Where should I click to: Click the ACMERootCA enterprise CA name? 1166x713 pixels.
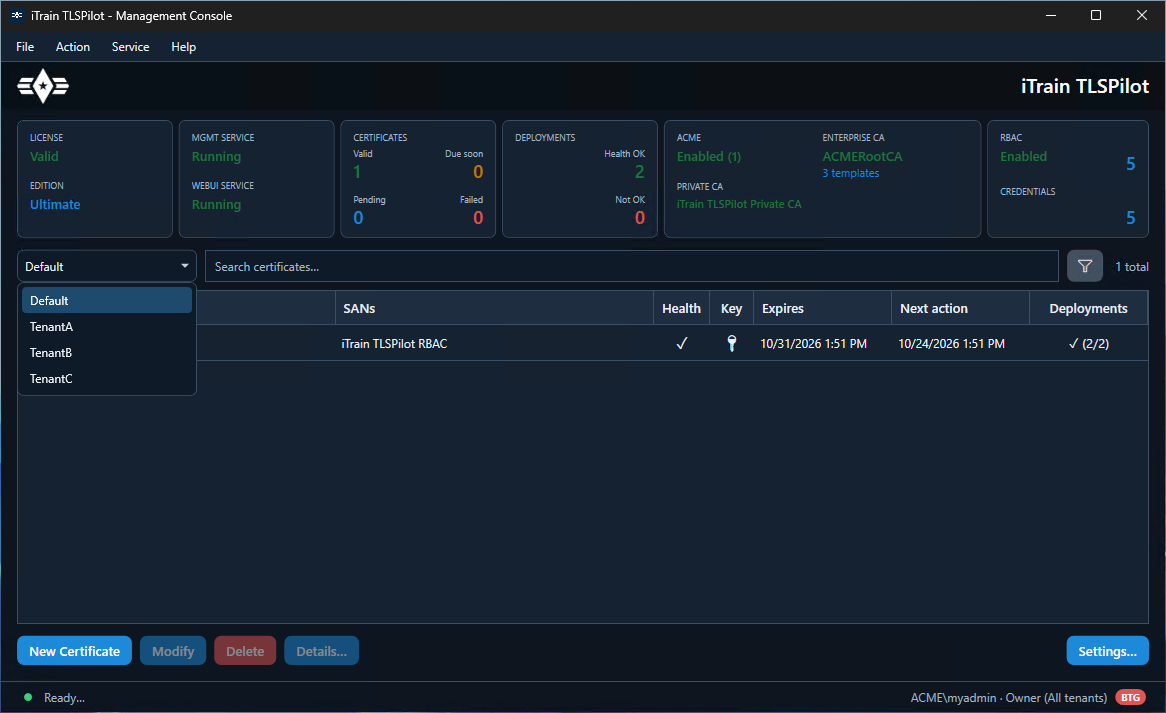[x=862, y=156]
